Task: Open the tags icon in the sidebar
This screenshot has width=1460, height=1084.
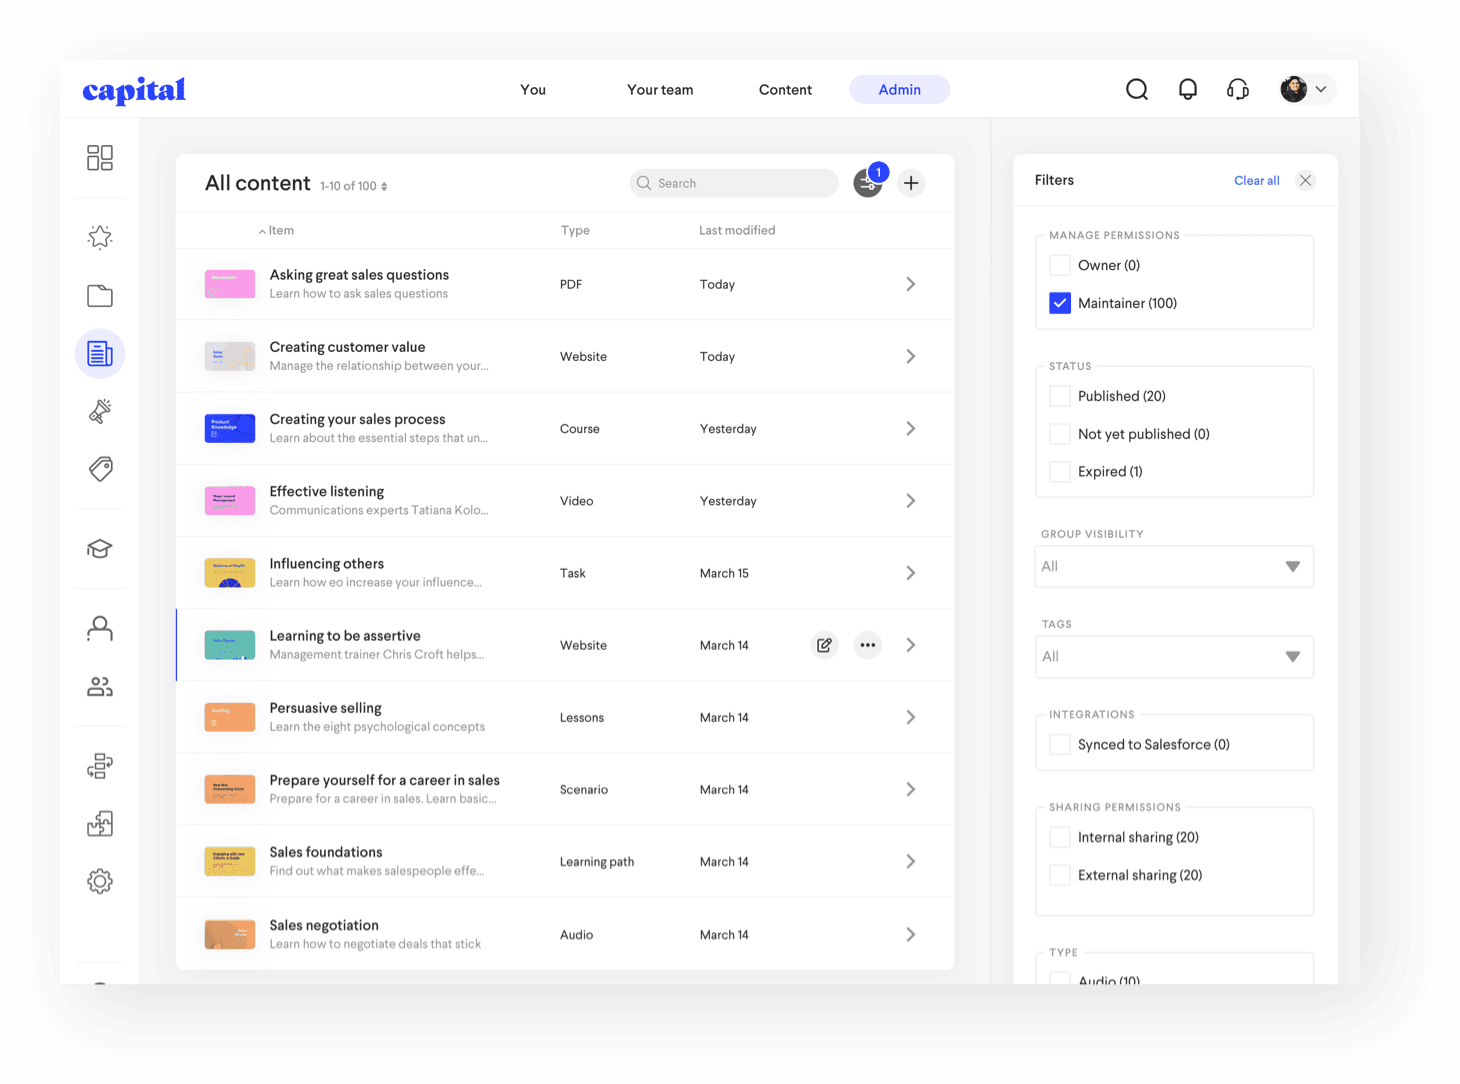Action: [x=100, y=469]
